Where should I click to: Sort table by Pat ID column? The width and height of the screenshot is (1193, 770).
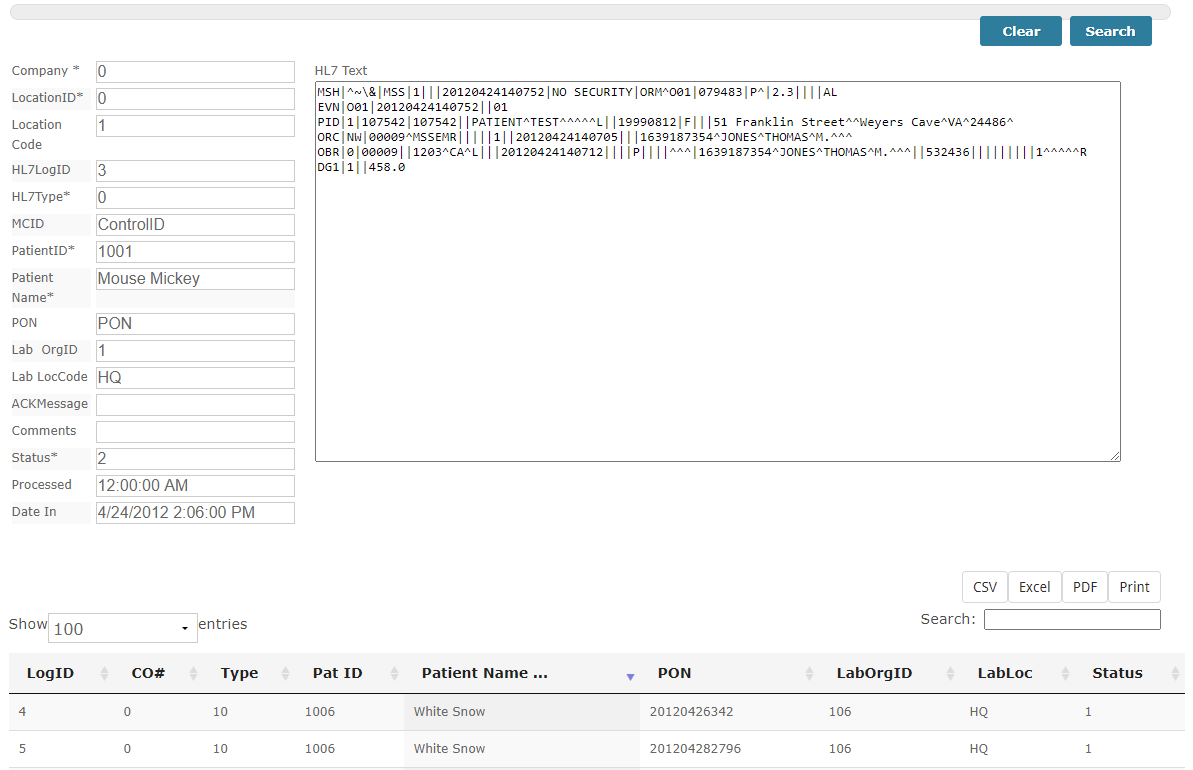(x=349, y=673)
